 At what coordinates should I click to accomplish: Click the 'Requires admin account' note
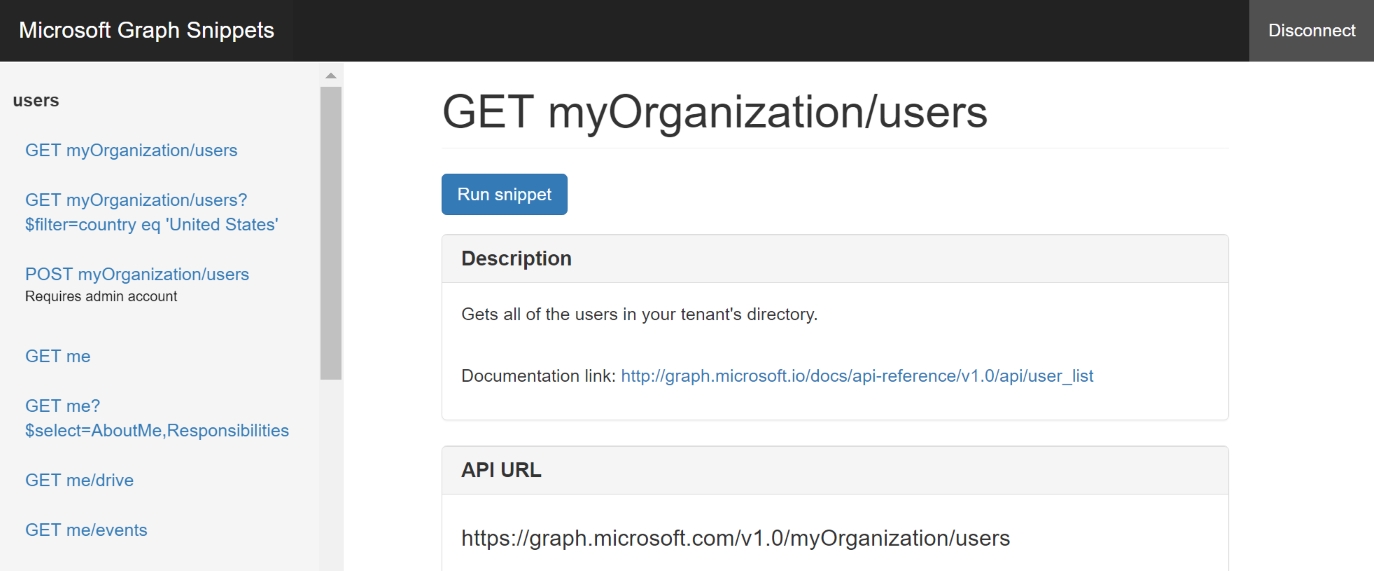click(101, 296)
